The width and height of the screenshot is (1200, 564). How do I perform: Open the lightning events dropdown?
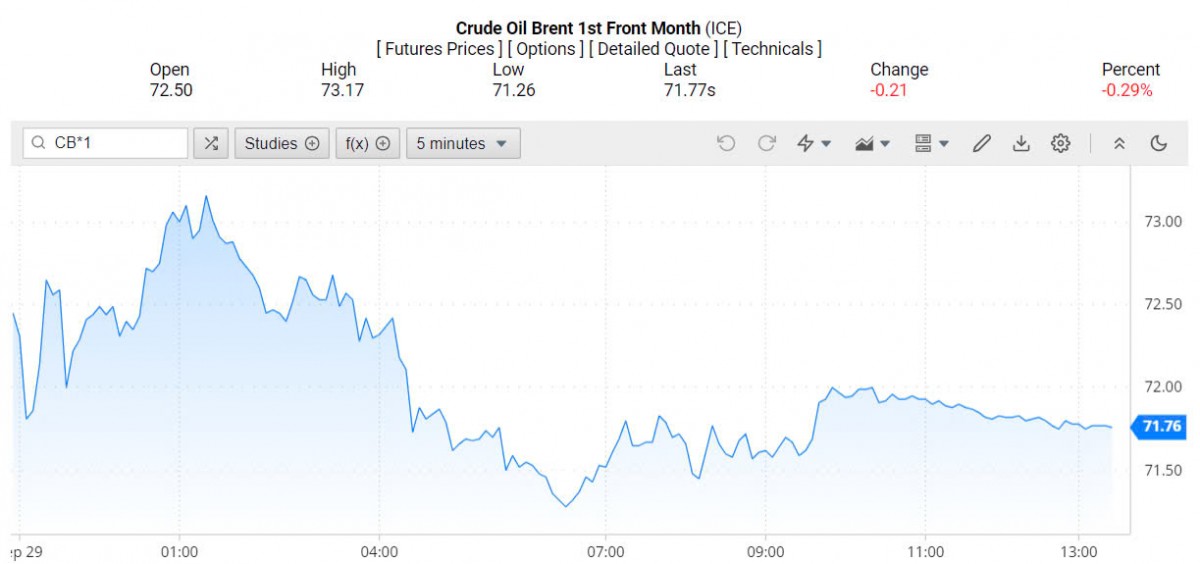click(x=814, y=143)
